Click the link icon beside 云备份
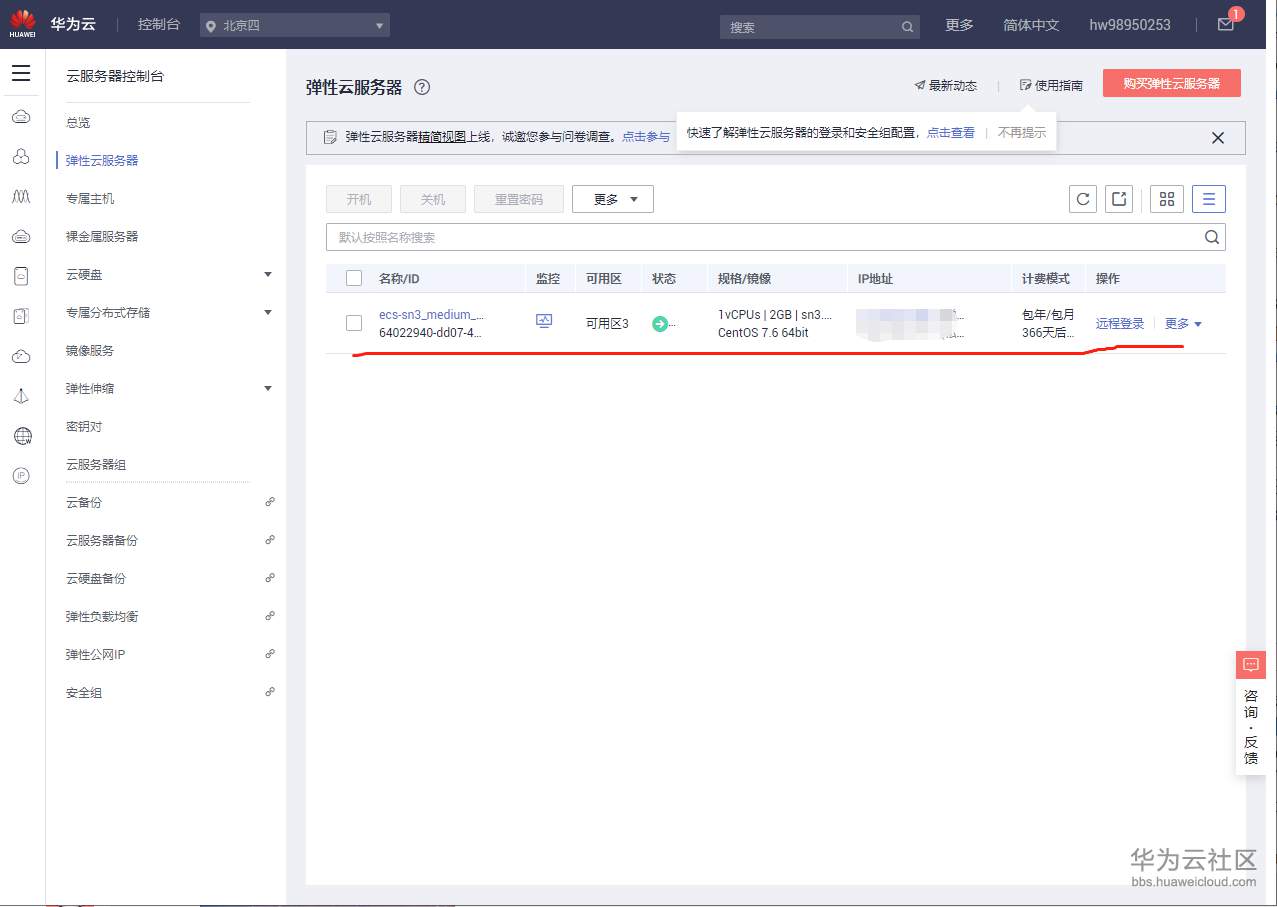Image resolution: width=1277 pixels, height=907 pixels. coord(270,502)
